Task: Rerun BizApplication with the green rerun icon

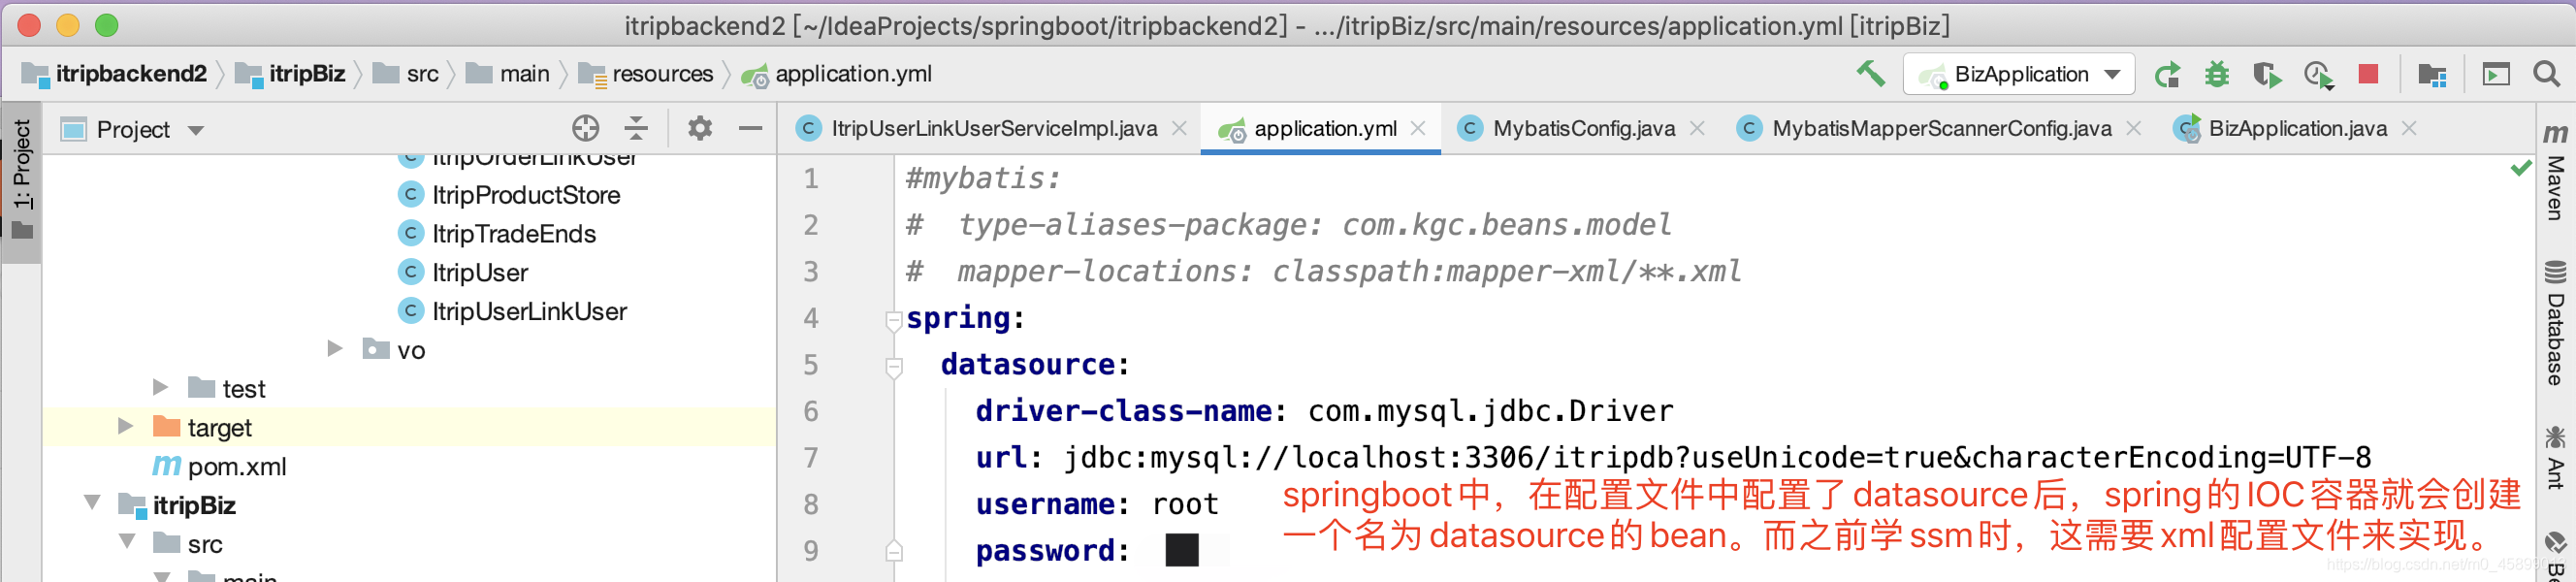Action: 2167,75
